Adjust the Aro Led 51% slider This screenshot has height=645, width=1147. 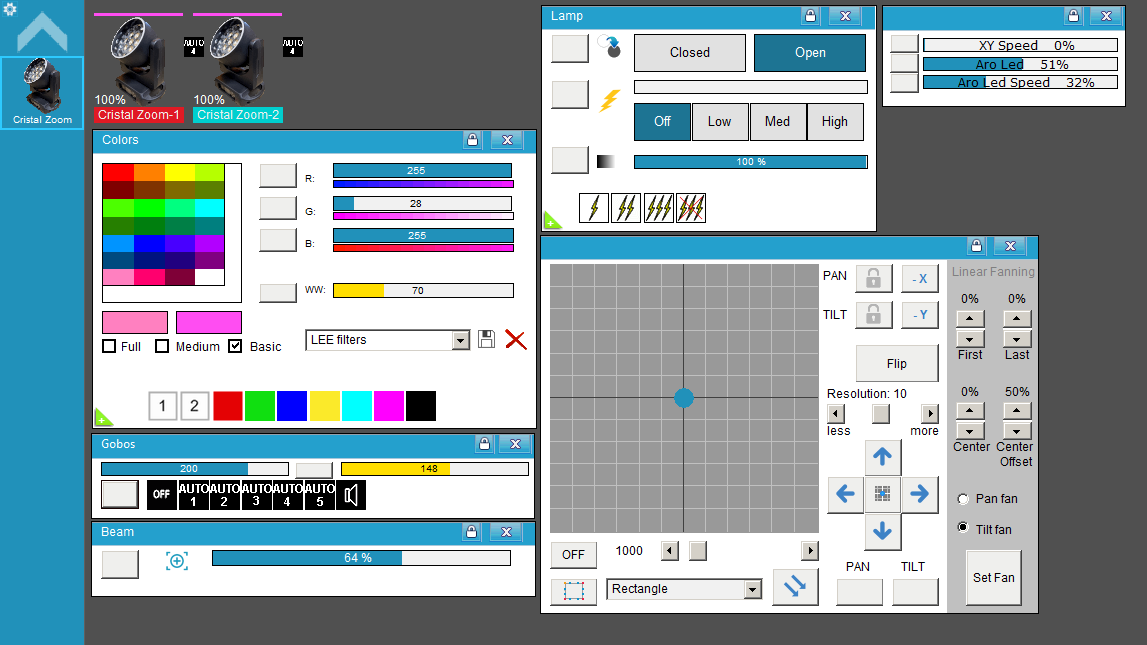point(1020,64)
